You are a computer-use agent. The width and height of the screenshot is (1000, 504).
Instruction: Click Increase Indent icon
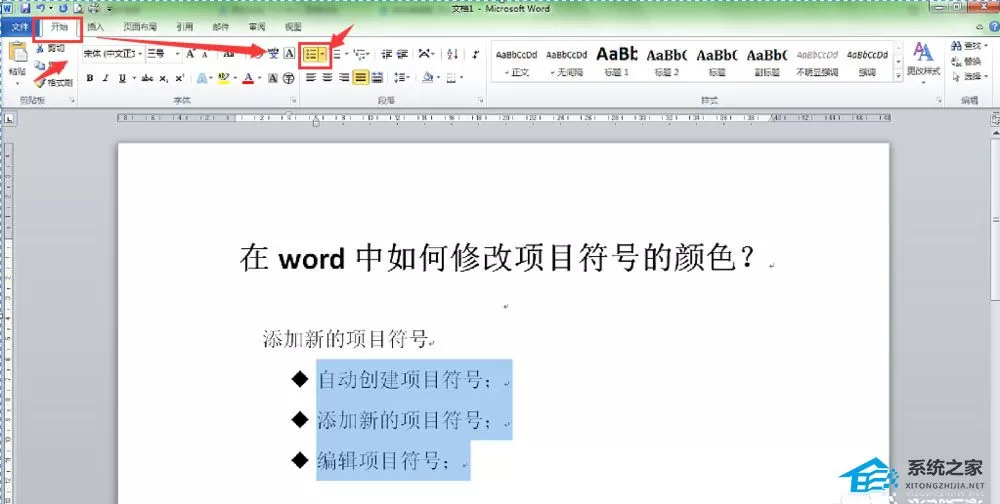(402, 54)
